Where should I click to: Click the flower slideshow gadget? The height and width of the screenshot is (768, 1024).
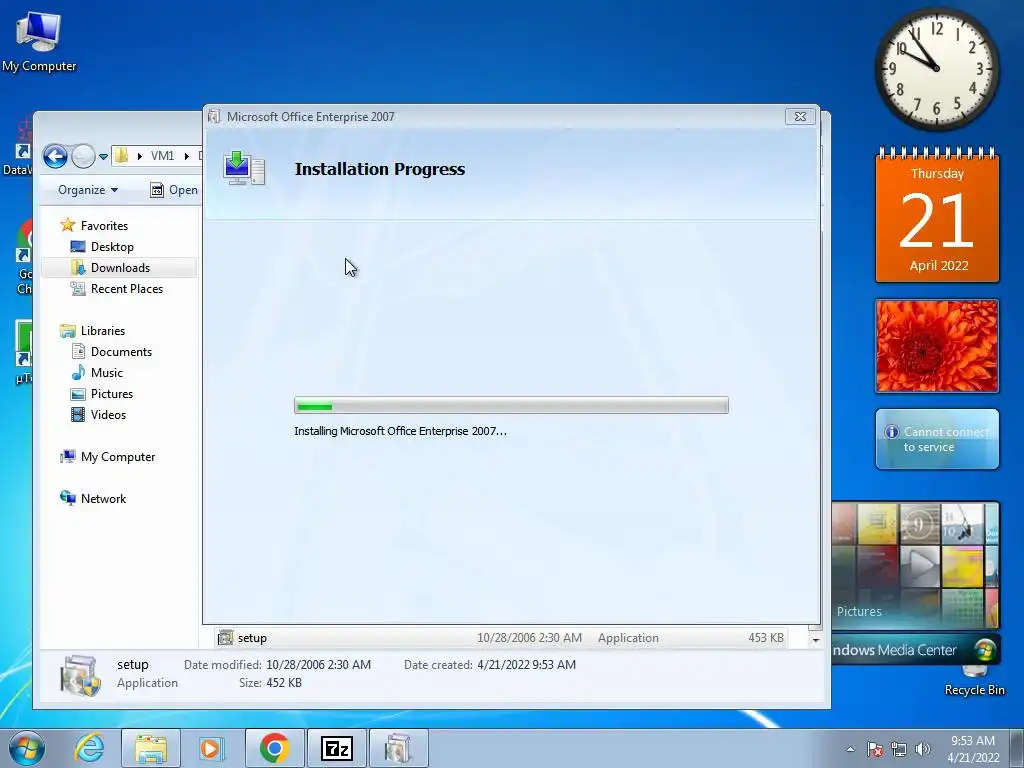pyautogui.click(x=936, y=346)
